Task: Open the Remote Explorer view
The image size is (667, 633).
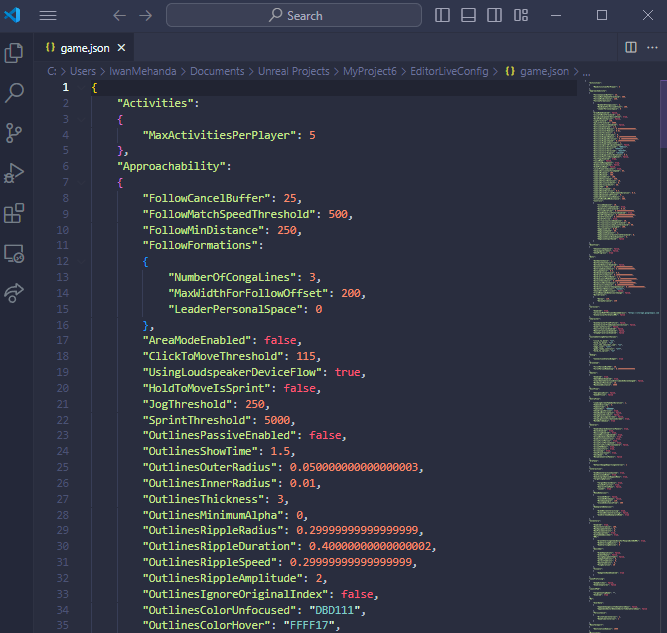Action: (x=15, y=253)
